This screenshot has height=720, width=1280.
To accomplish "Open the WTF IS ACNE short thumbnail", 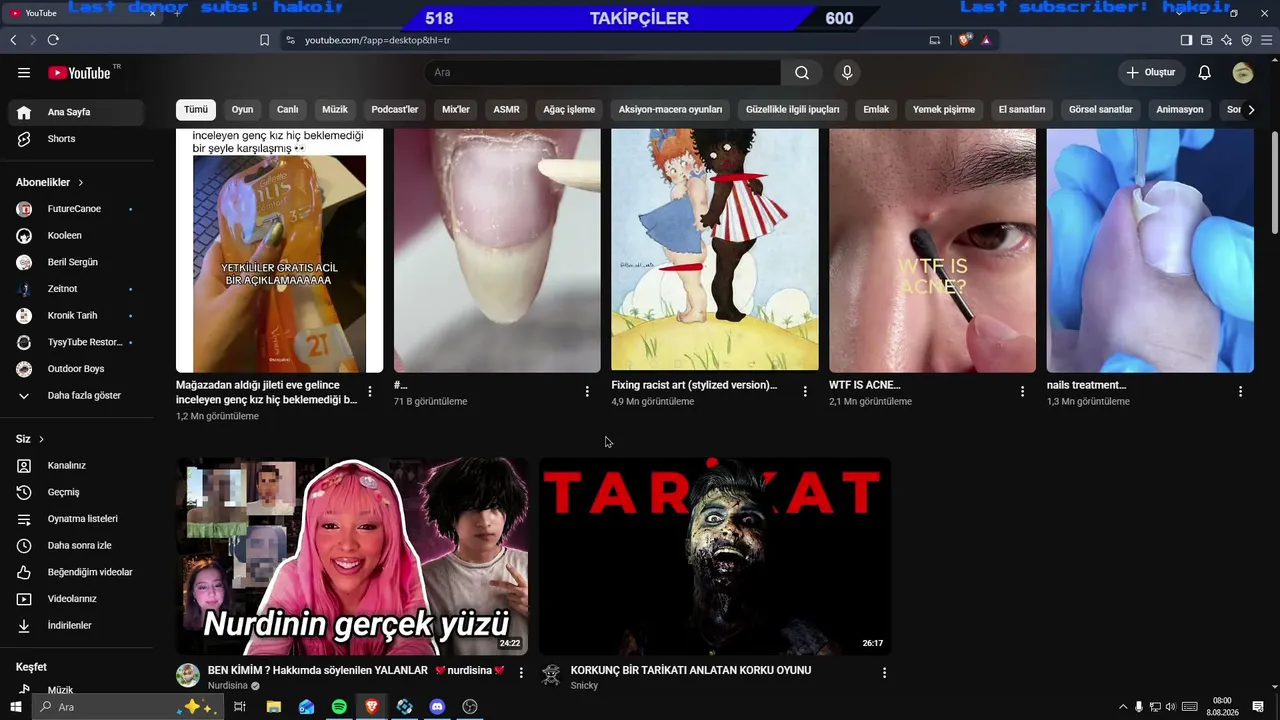I will point(933,250).
